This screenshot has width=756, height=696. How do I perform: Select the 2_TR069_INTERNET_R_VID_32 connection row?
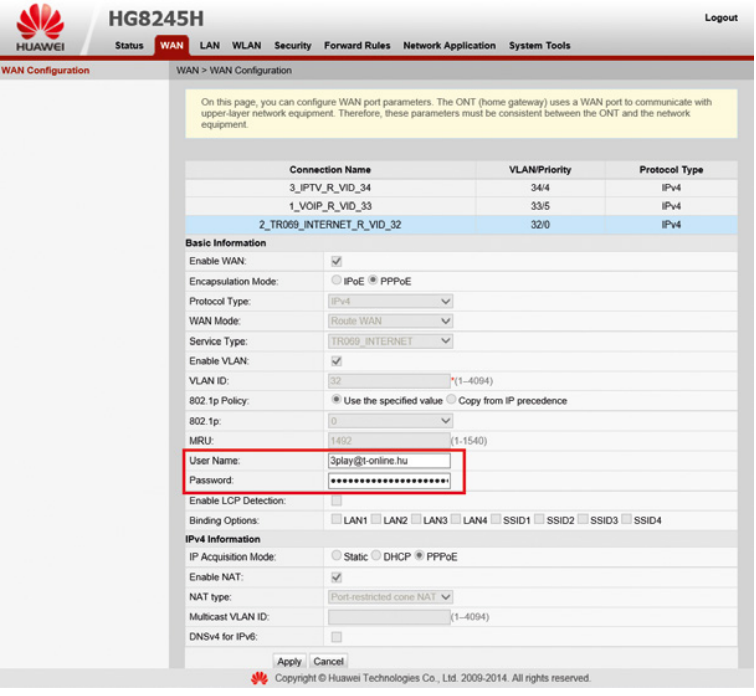click(461, 225)
